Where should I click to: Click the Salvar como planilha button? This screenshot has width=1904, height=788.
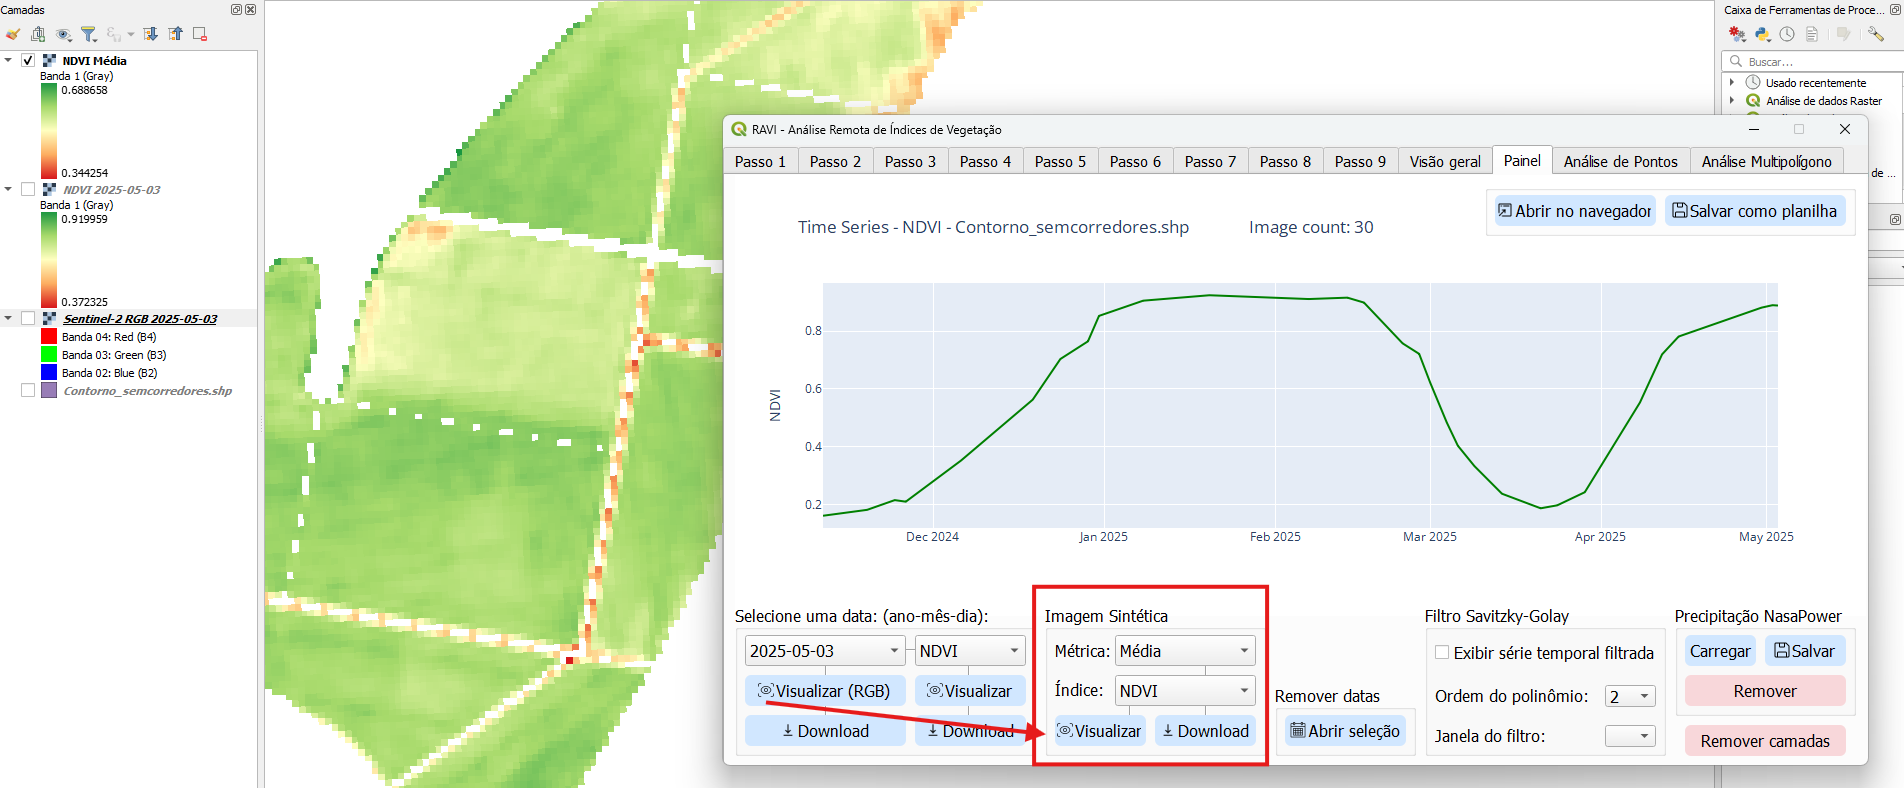click(1754, 211)
